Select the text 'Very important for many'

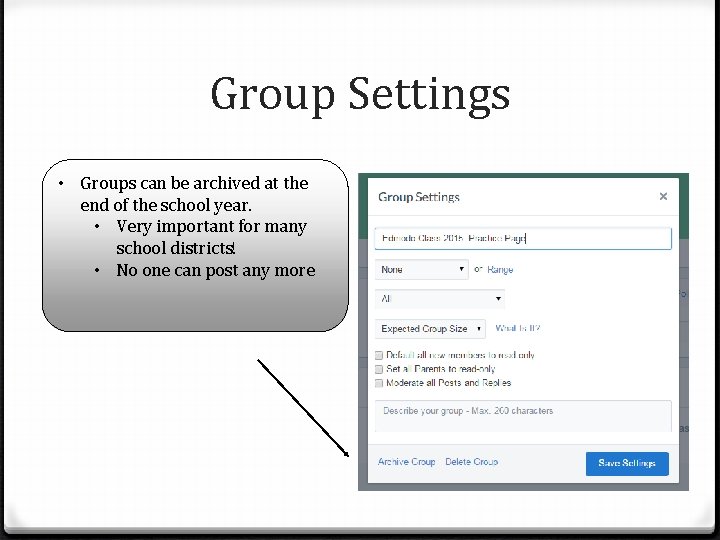pos(212,226)
